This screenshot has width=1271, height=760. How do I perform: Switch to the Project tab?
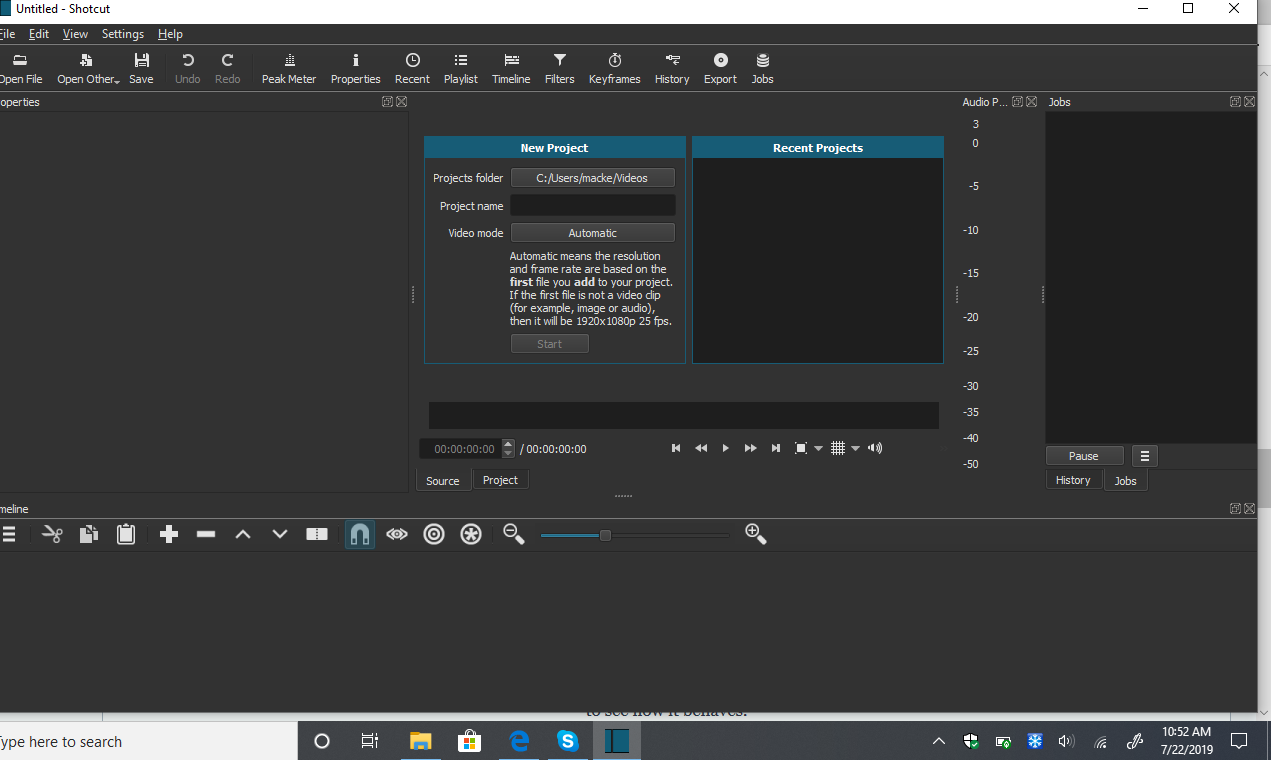500,480
